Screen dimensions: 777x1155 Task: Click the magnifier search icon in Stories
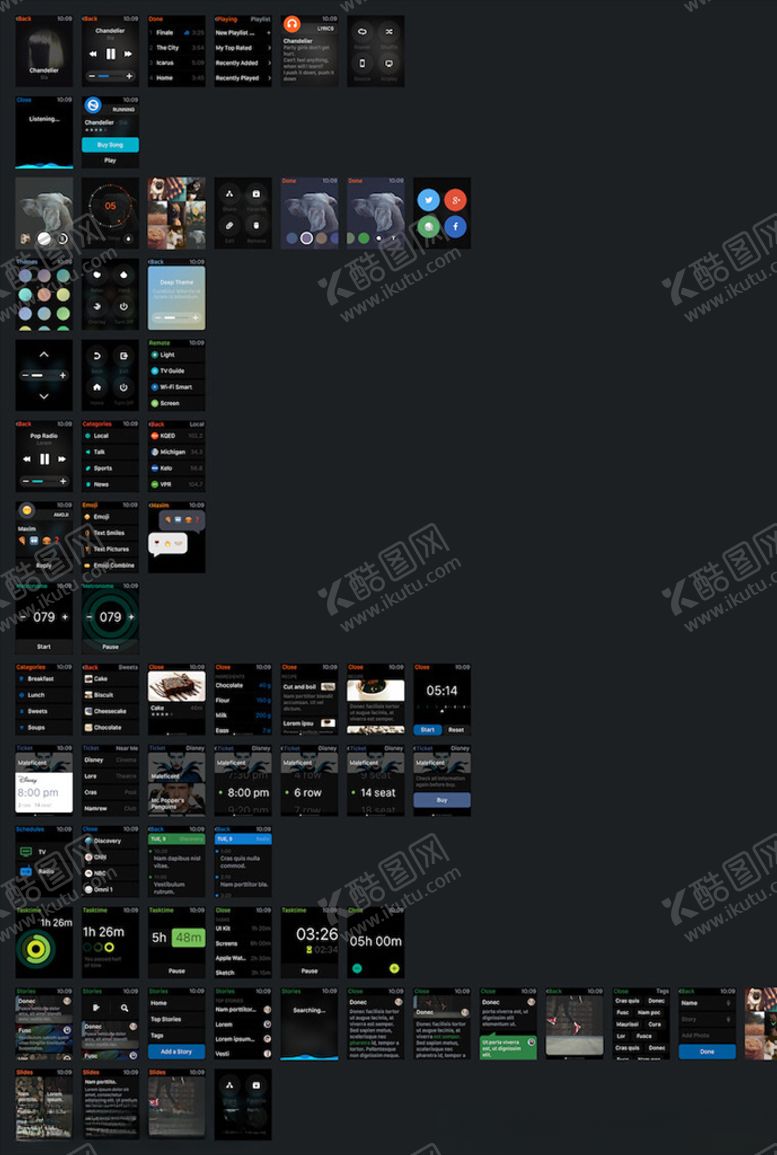tap(124, 1008)
